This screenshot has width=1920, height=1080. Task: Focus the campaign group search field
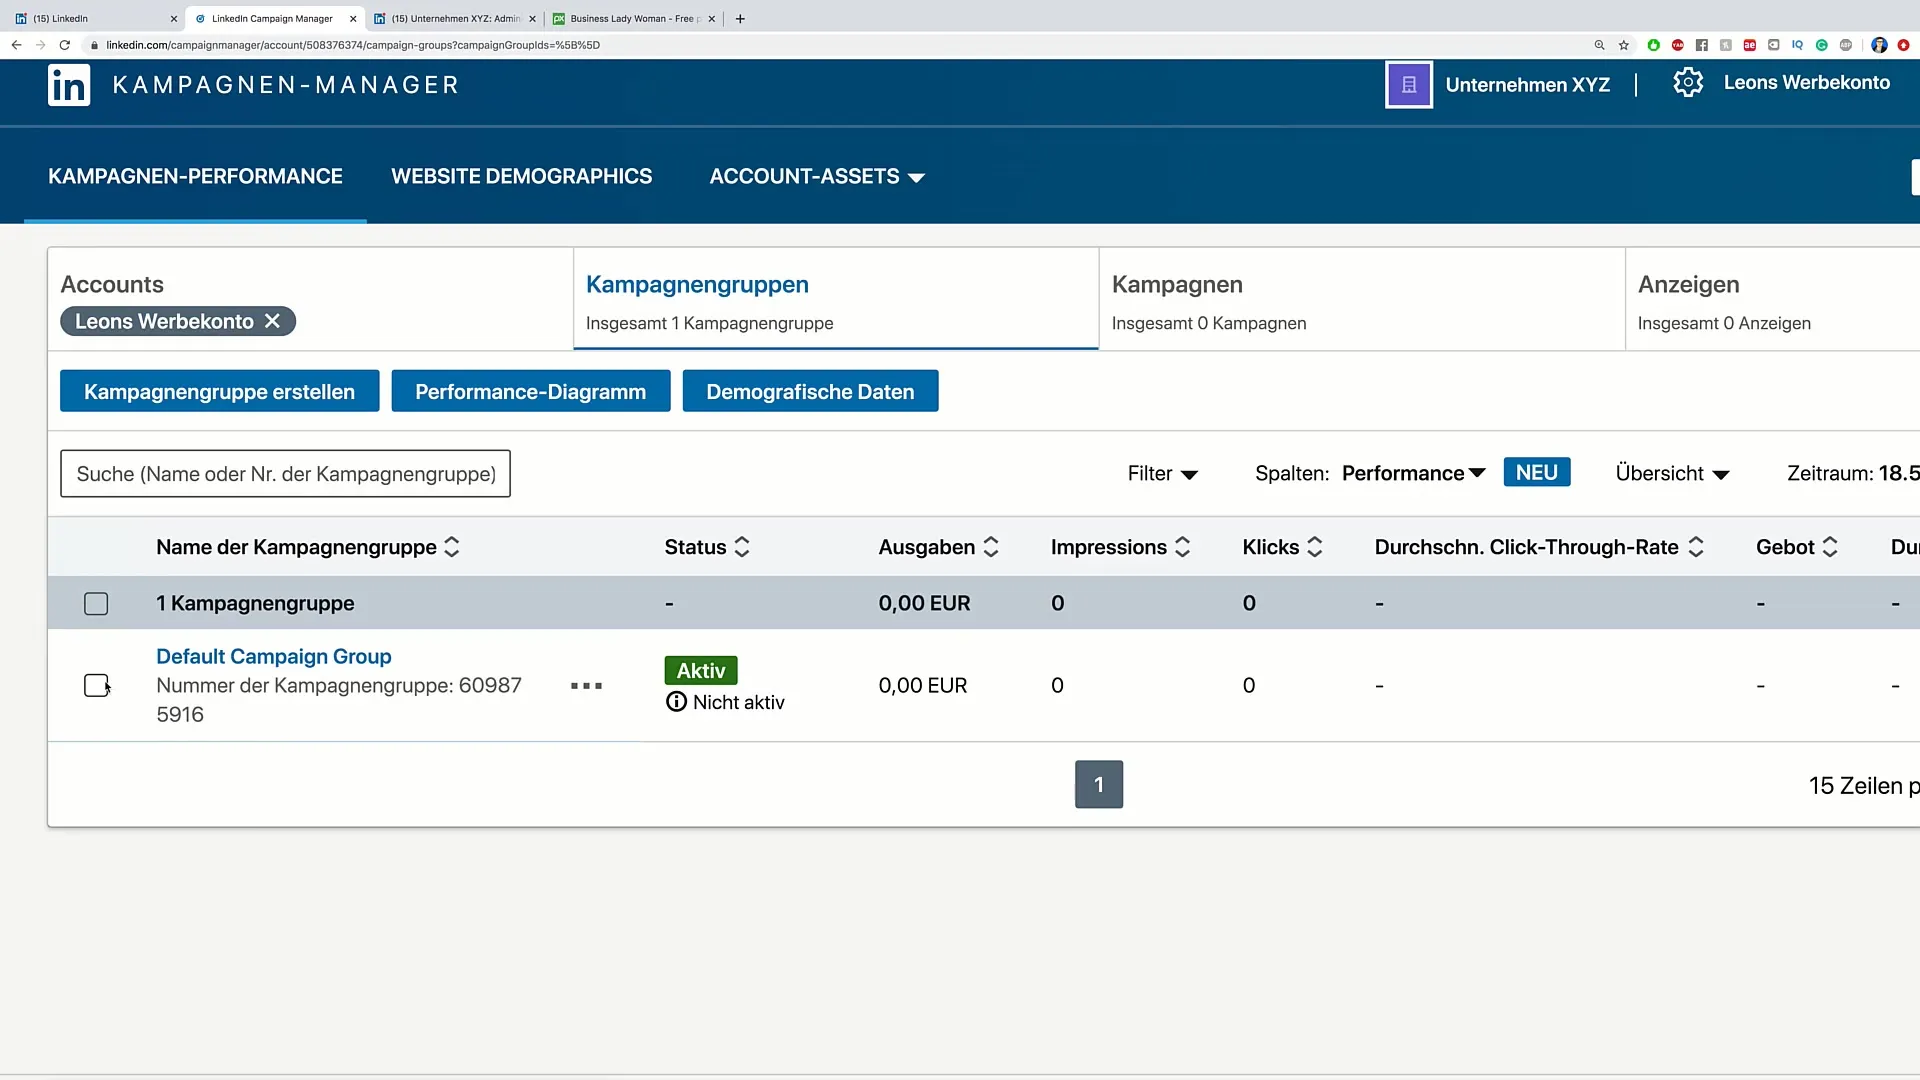pos(285,474)
